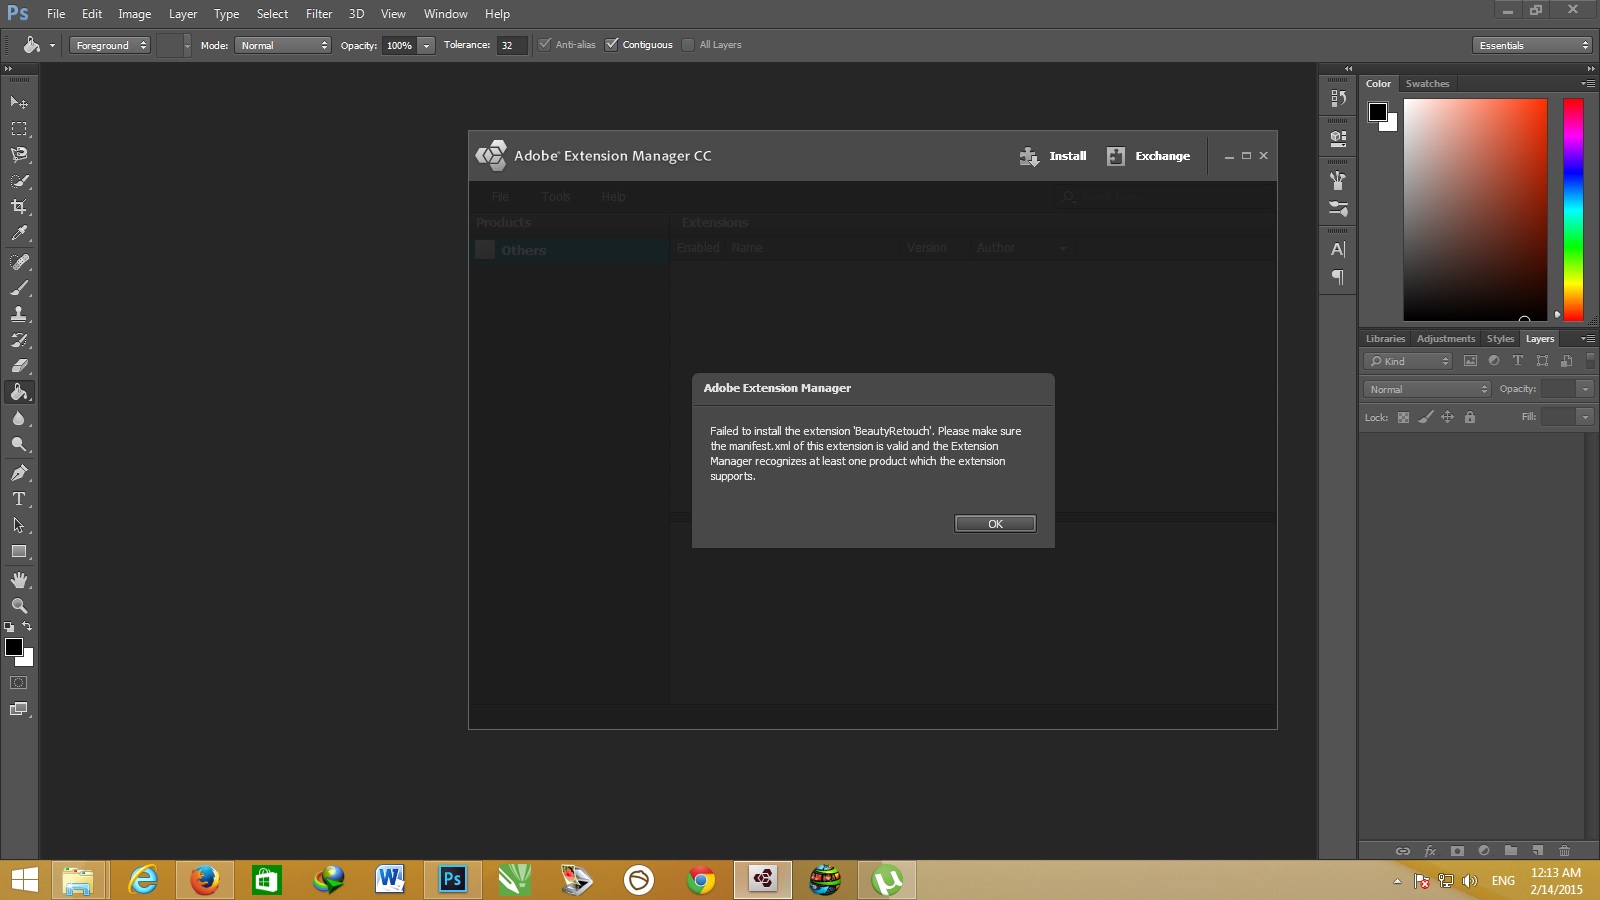
Task: Select the Eyedropper tool
Action: pyautogui.click(x=19, y=233)
